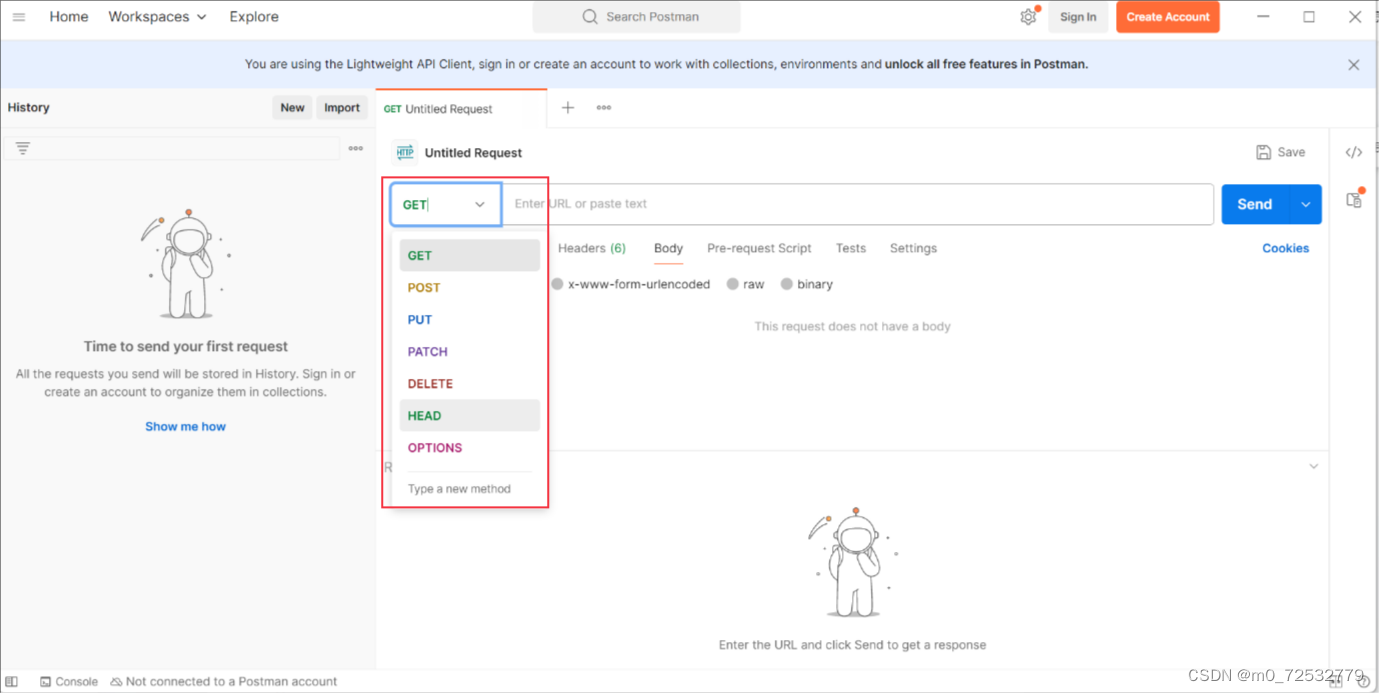This screenshot has height=693, width=1379.
Task: Open the Workspaces dropdown
Action: [157, 17]
